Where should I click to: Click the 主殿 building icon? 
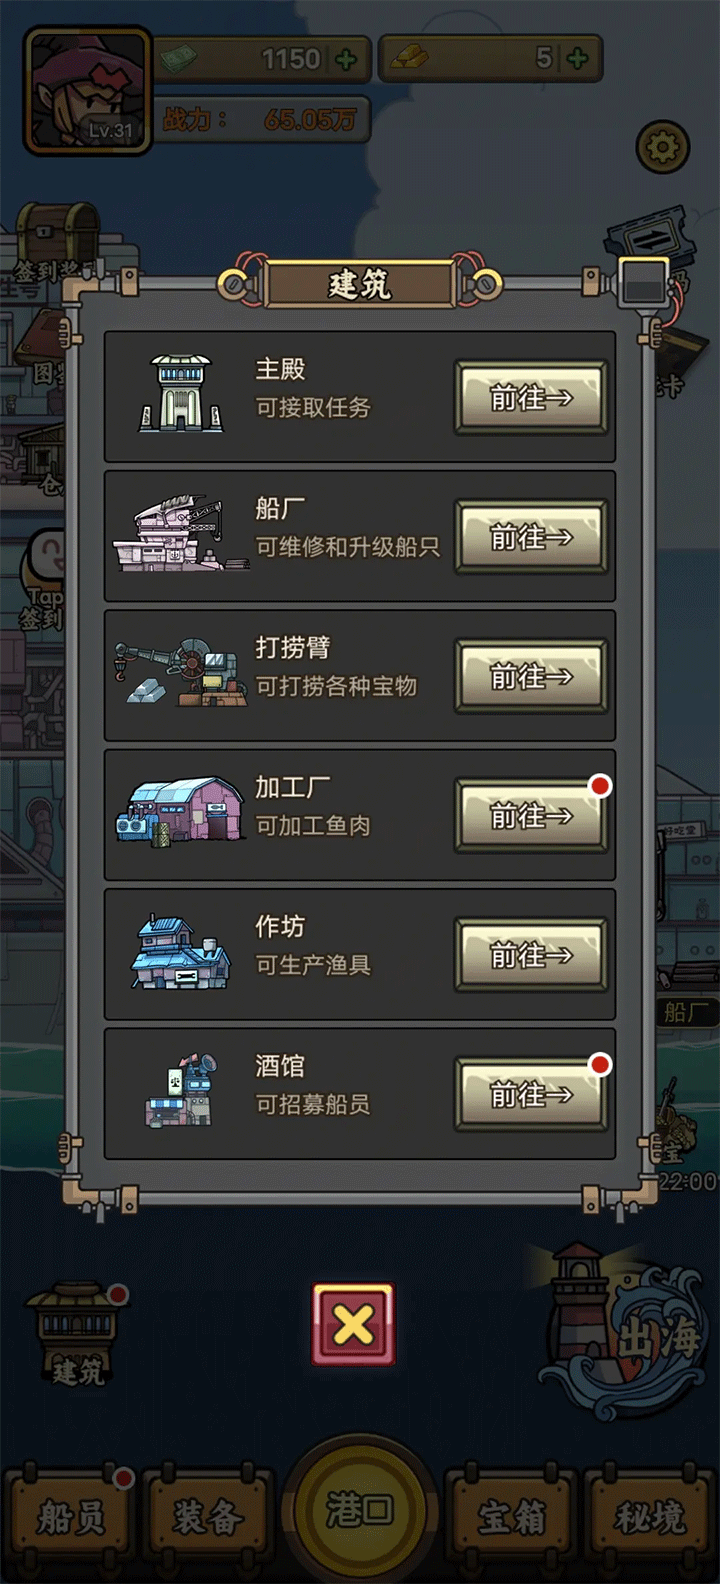181,394
